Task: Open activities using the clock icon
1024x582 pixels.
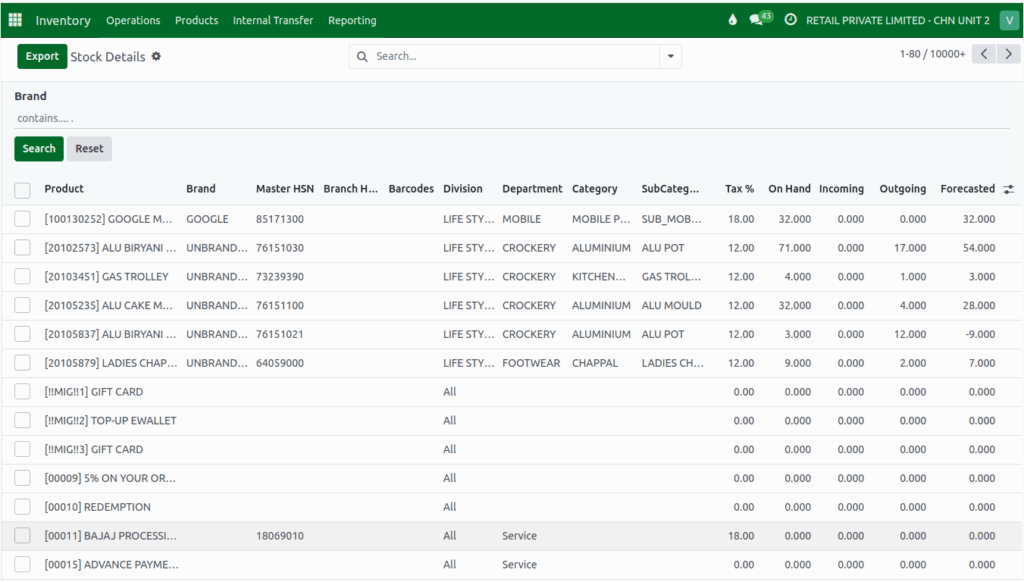Action: (x=792, y=20)
